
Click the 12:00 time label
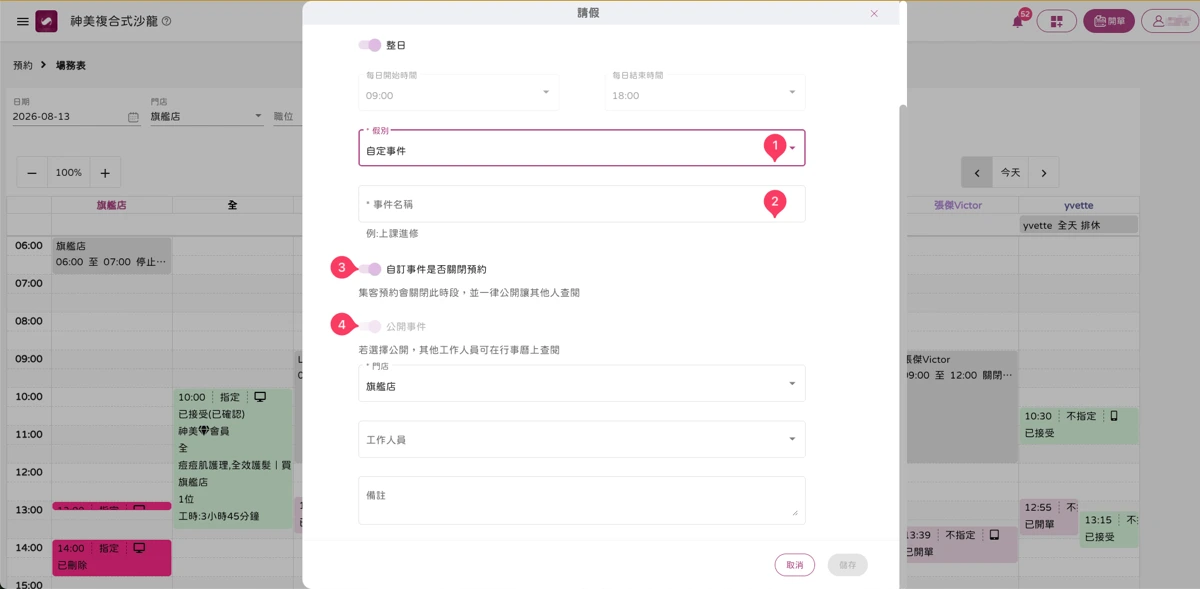[x=29, y=472]
